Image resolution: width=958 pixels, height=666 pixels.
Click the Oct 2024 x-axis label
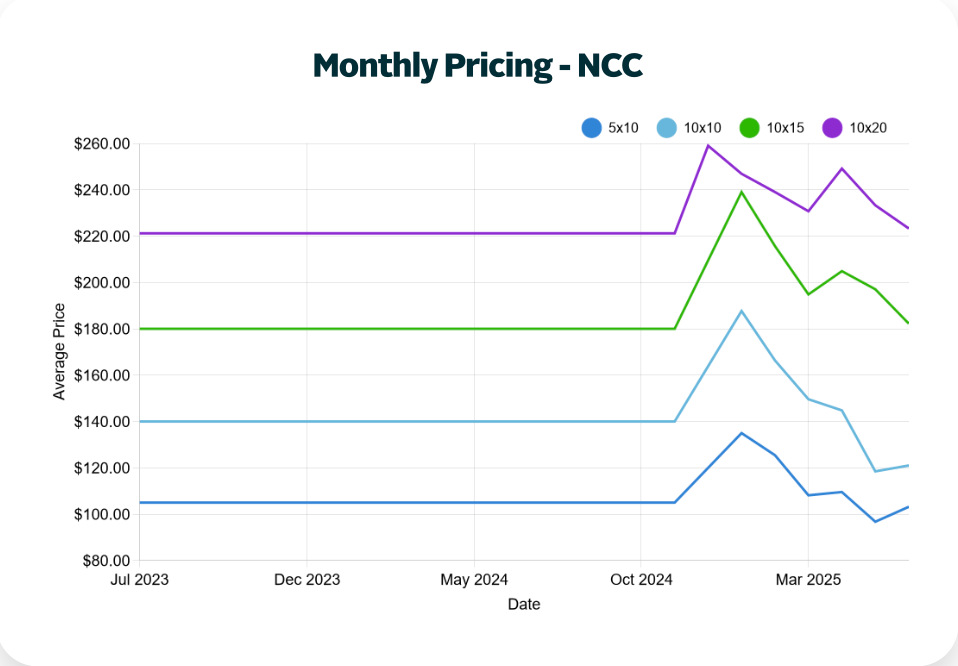pos(641,580)
